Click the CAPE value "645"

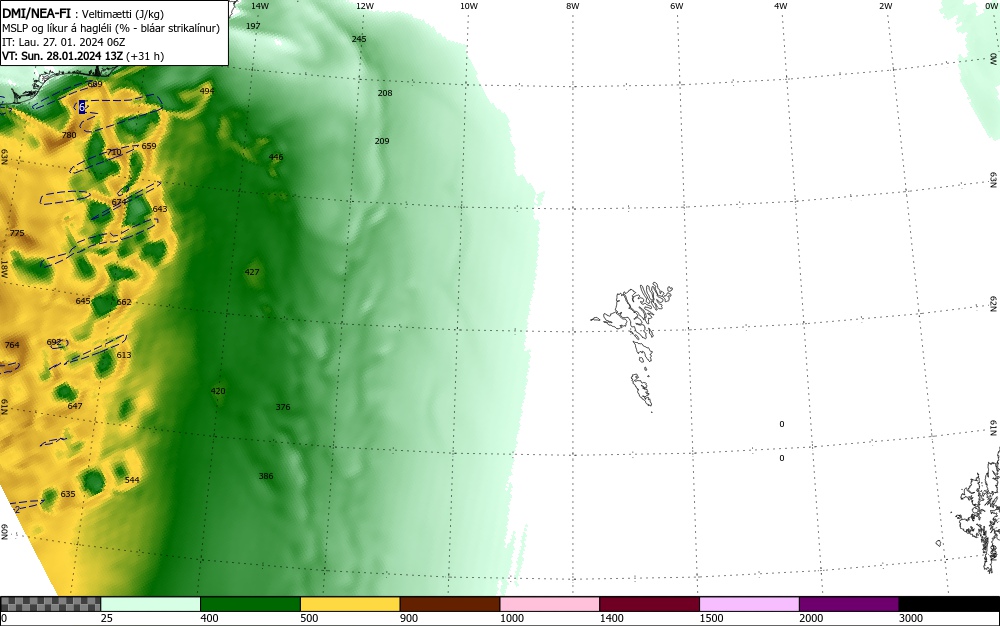tap(83, 301)
